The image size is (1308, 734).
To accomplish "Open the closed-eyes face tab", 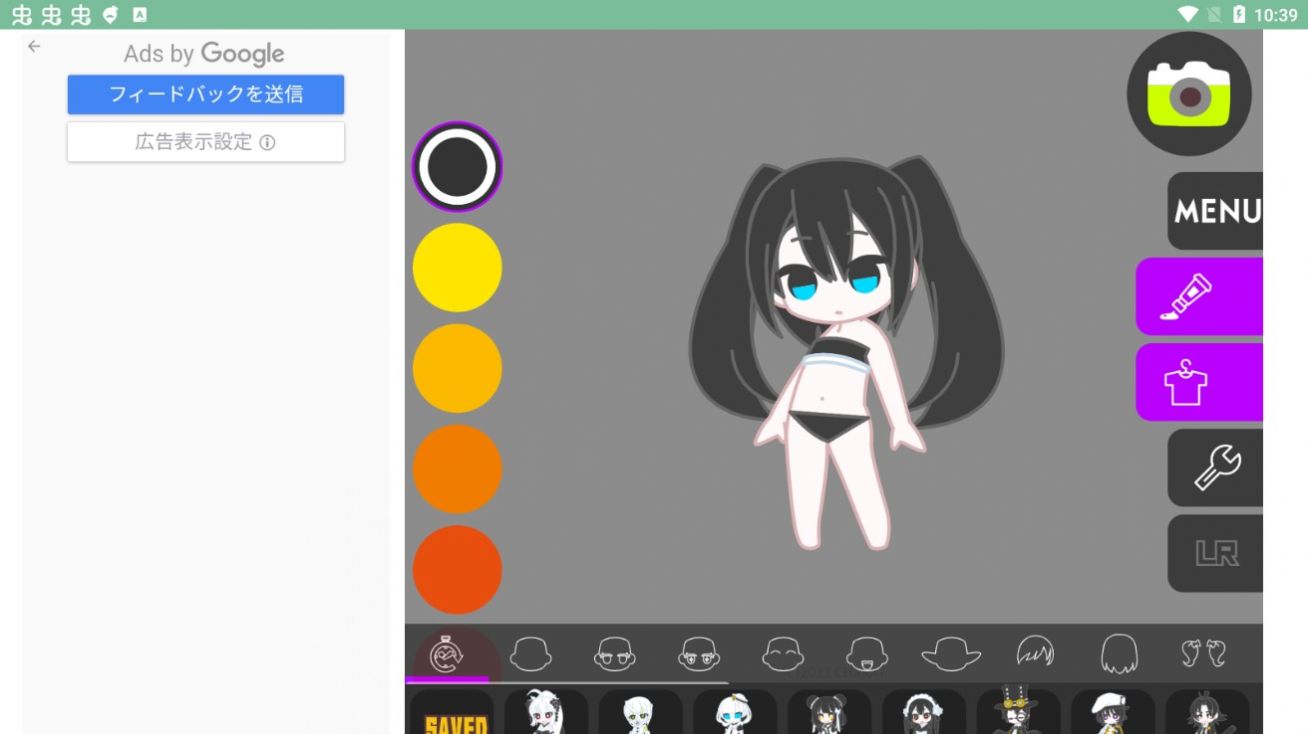I will pos(782,655).
